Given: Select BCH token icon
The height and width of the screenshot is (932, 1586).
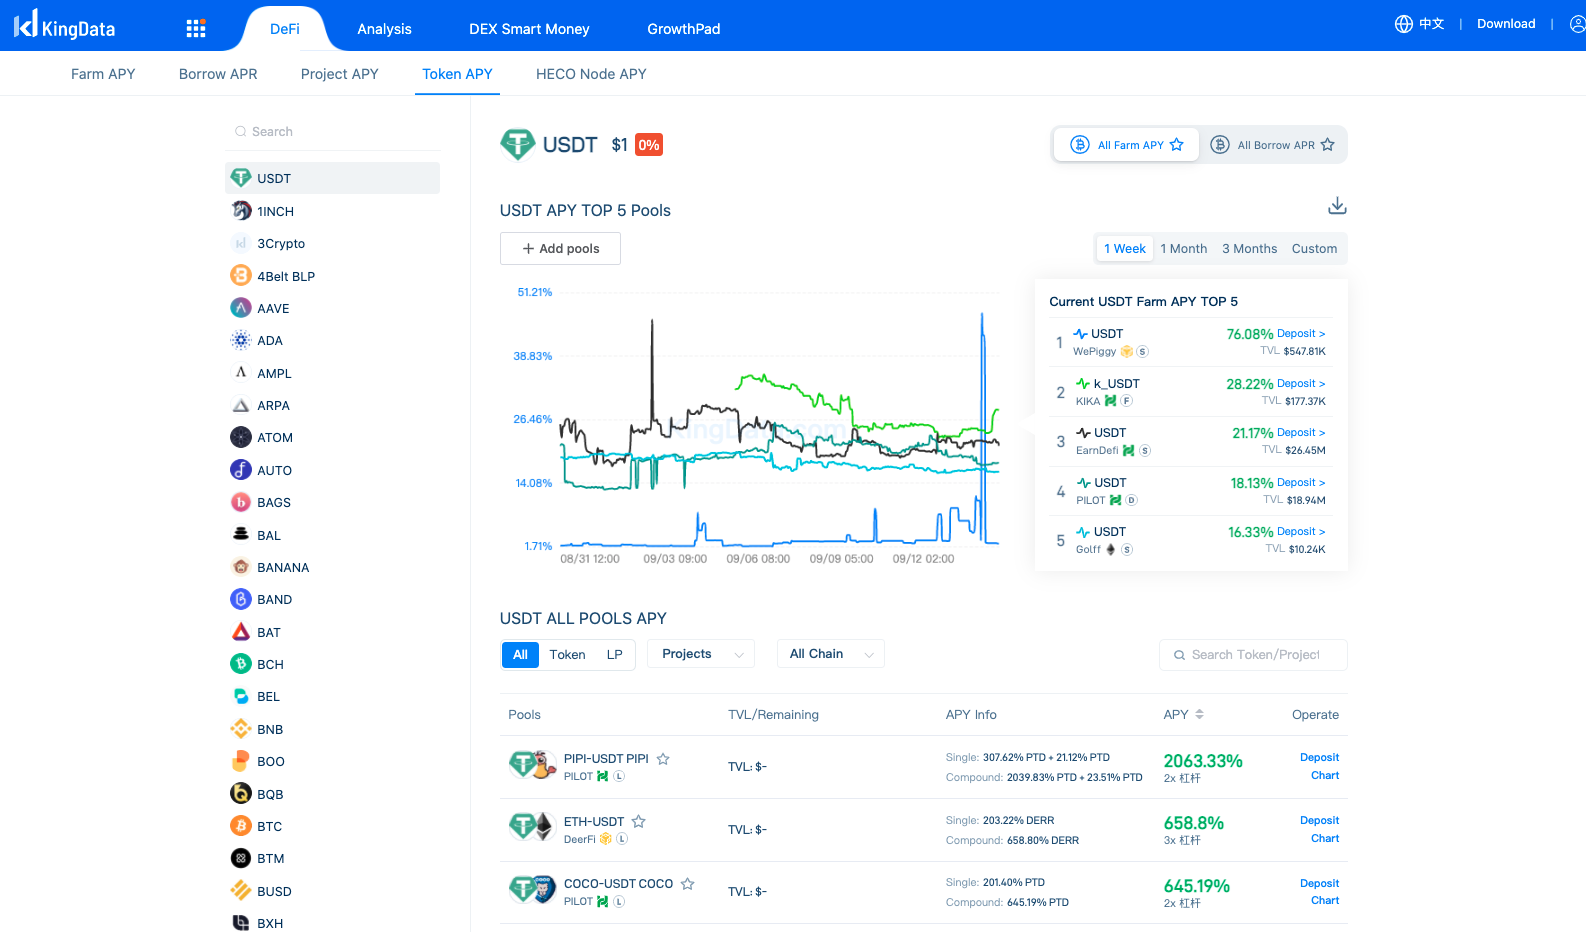Looking at the screenshot, I should [x=241, y=664].
